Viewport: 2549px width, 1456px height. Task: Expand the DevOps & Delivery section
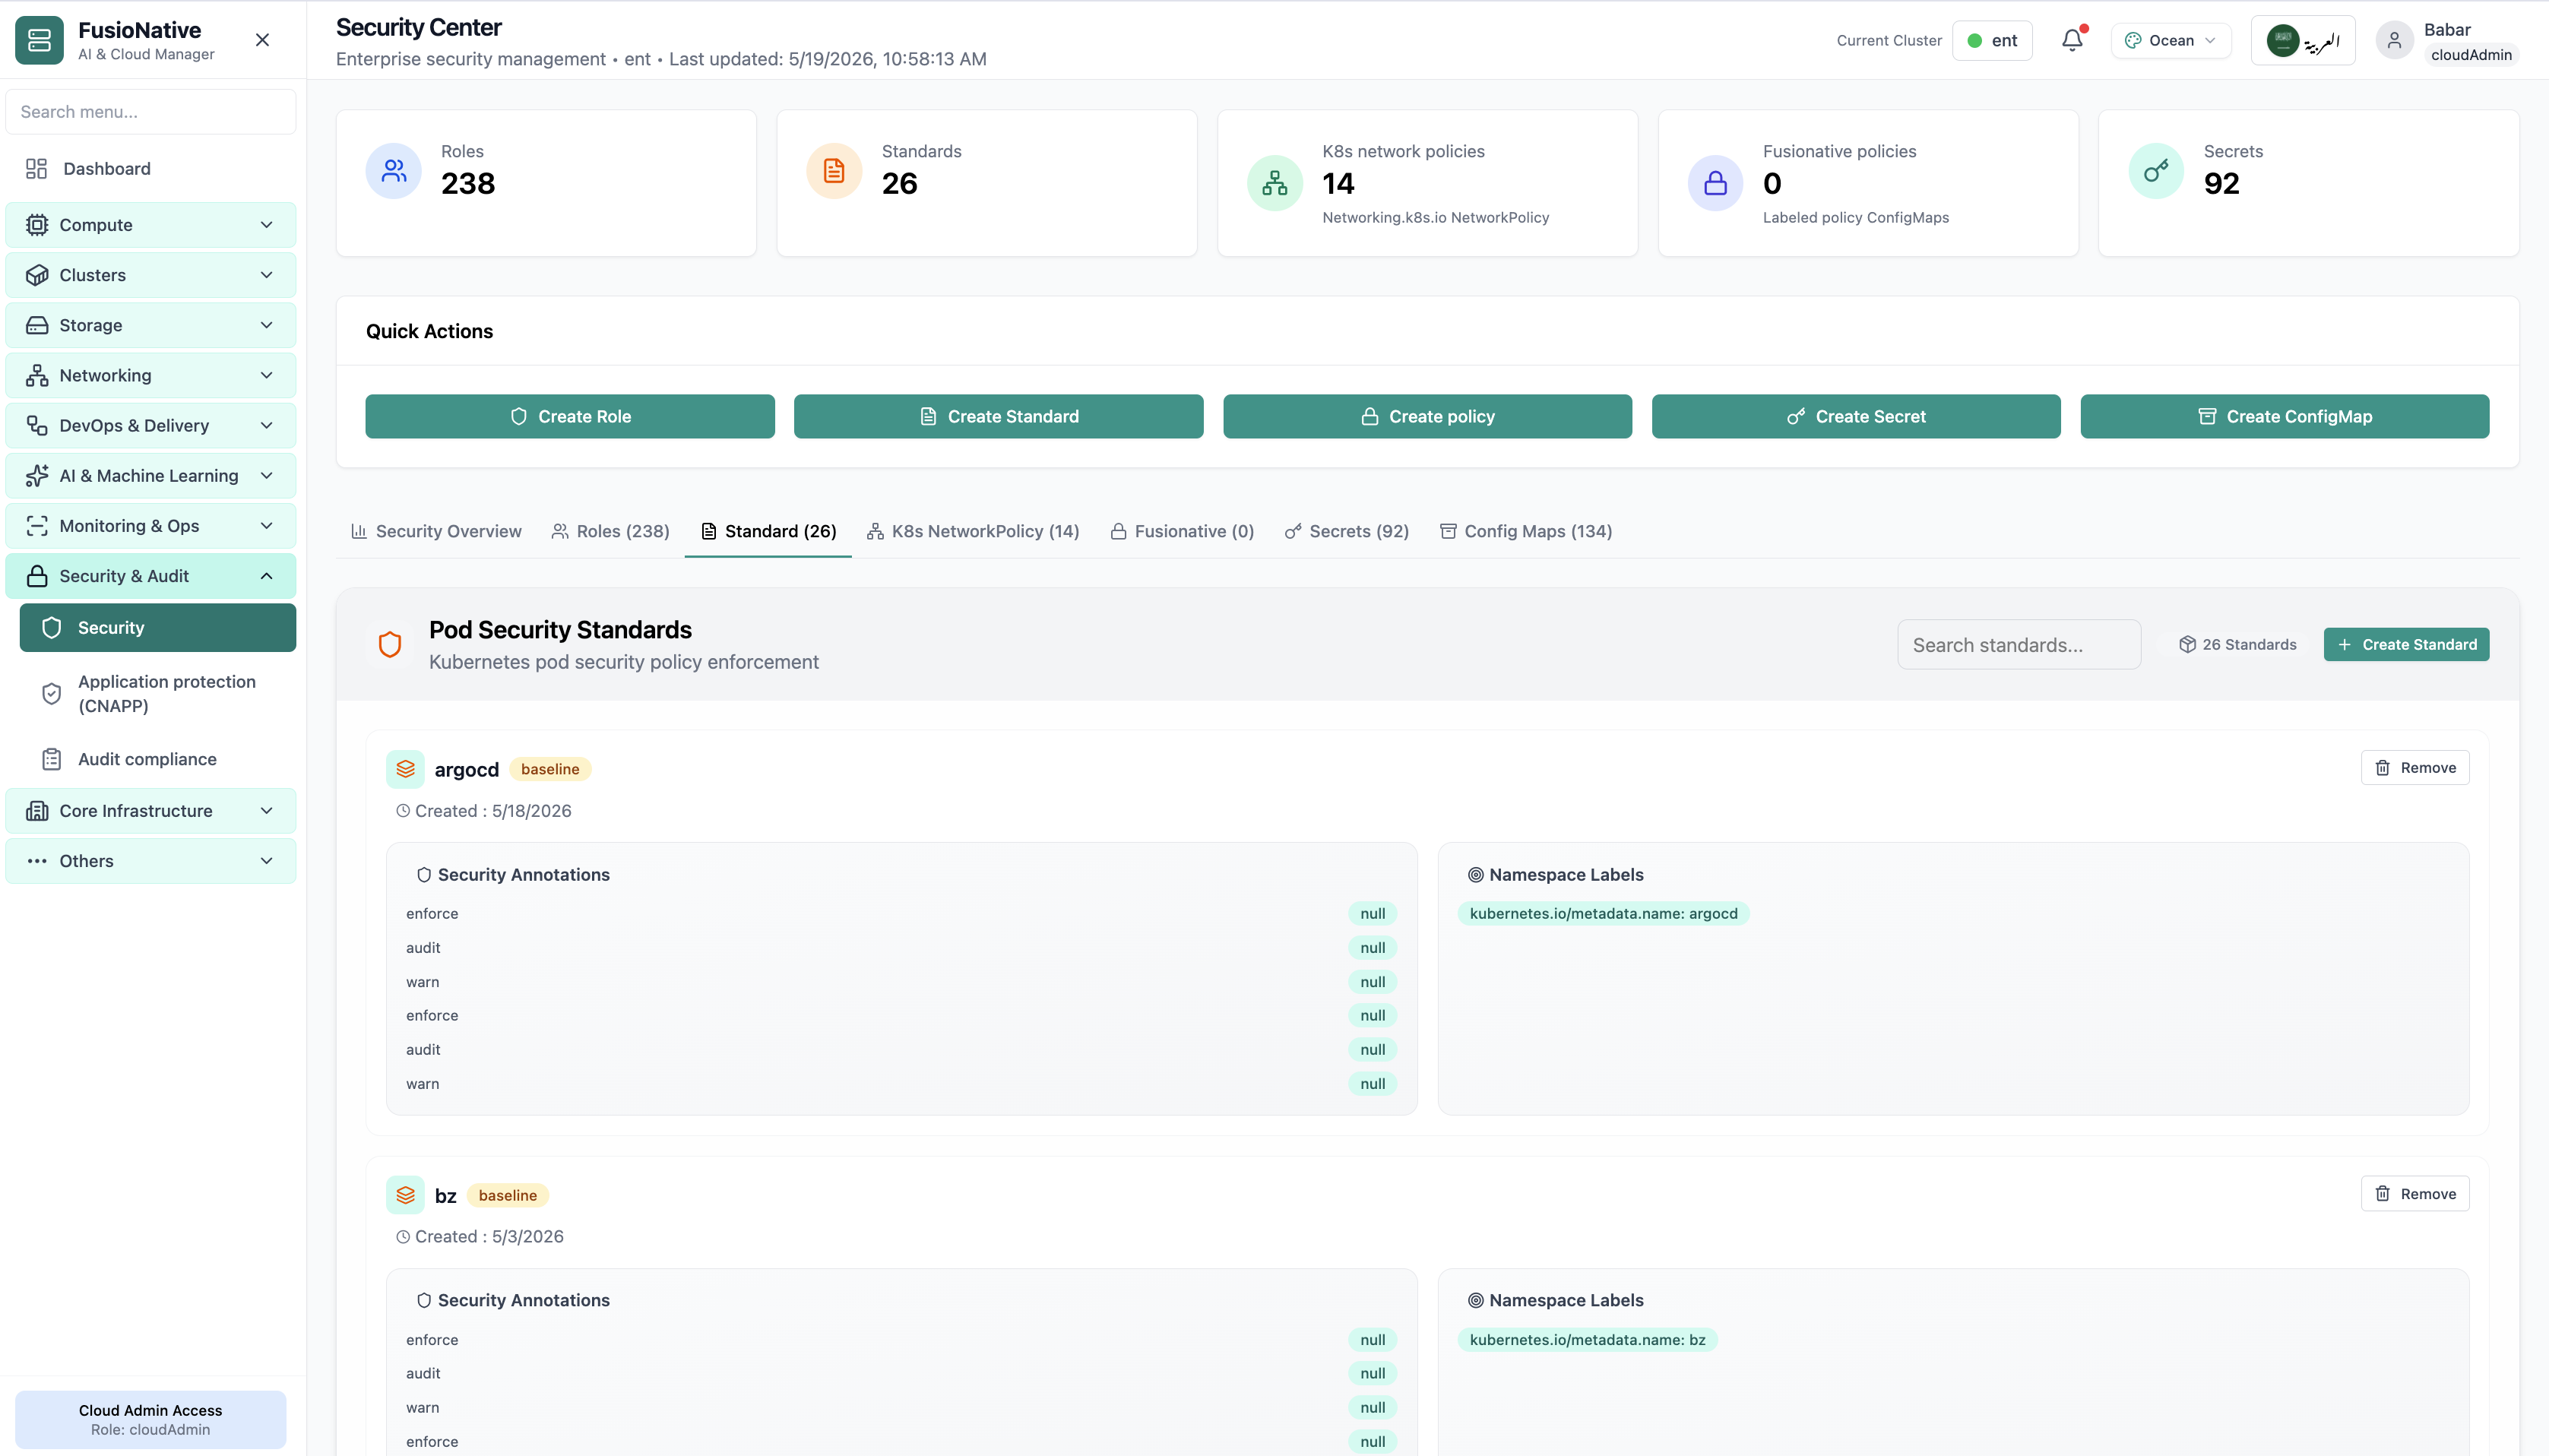tap(151, 426)
